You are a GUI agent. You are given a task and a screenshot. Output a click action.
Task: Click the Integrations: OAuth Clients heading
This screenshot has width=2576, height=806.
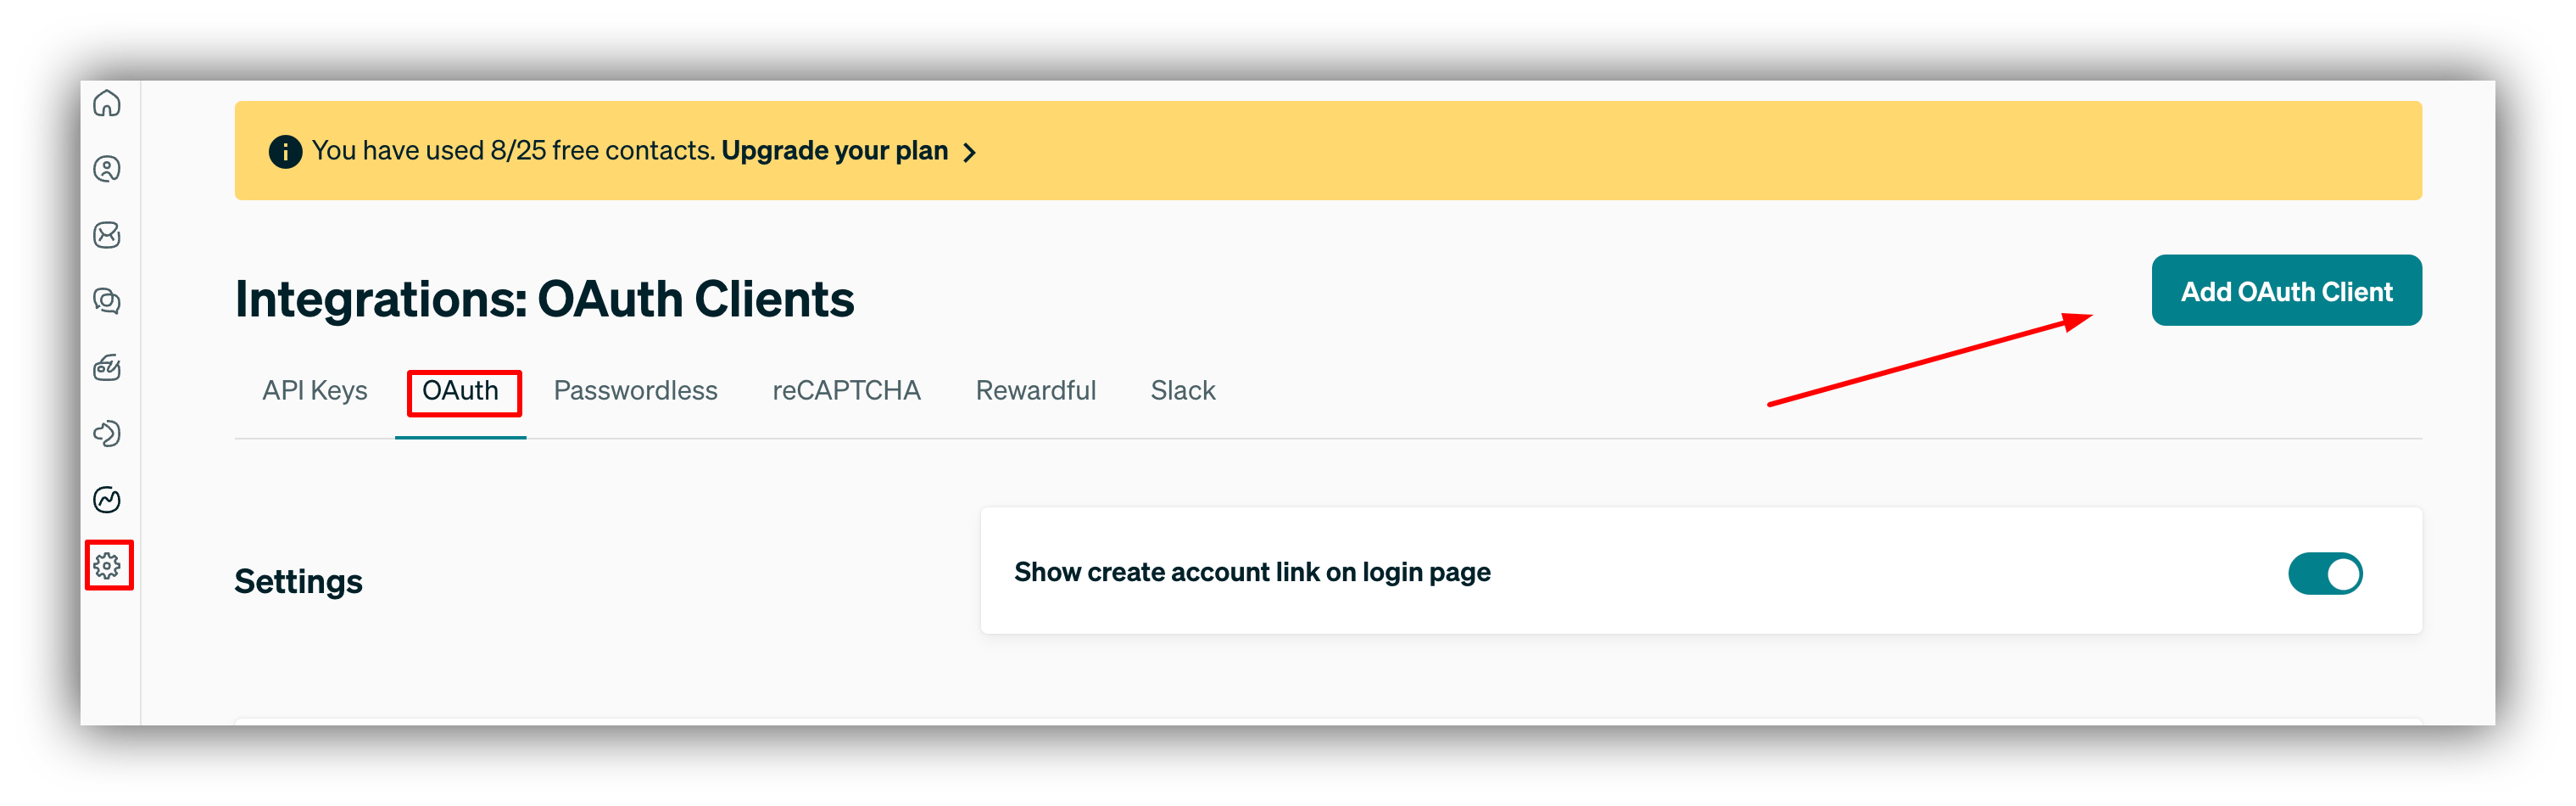point(544,298)
